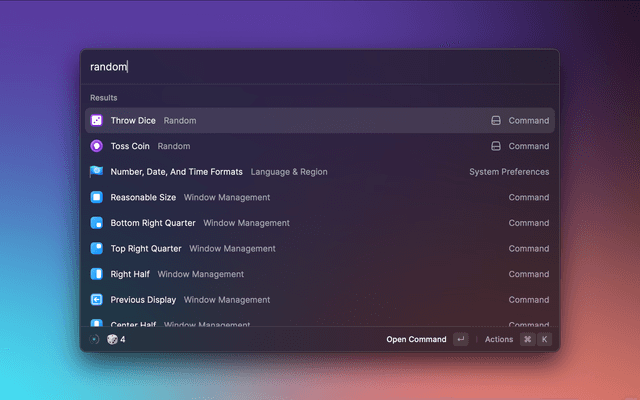Screen dimensions: 640x400
Task: Click the Right Half window icon
Action: coord(97,274)
